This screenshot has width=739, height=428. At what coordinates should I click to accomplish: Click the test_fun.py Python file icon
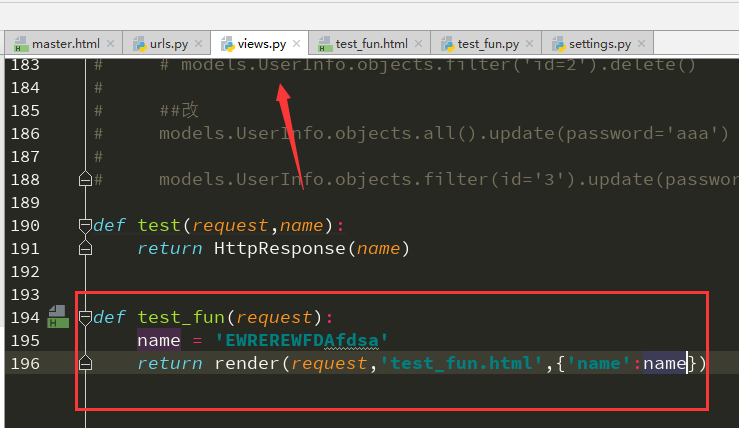pyautogui.click(x=447, y=44)
